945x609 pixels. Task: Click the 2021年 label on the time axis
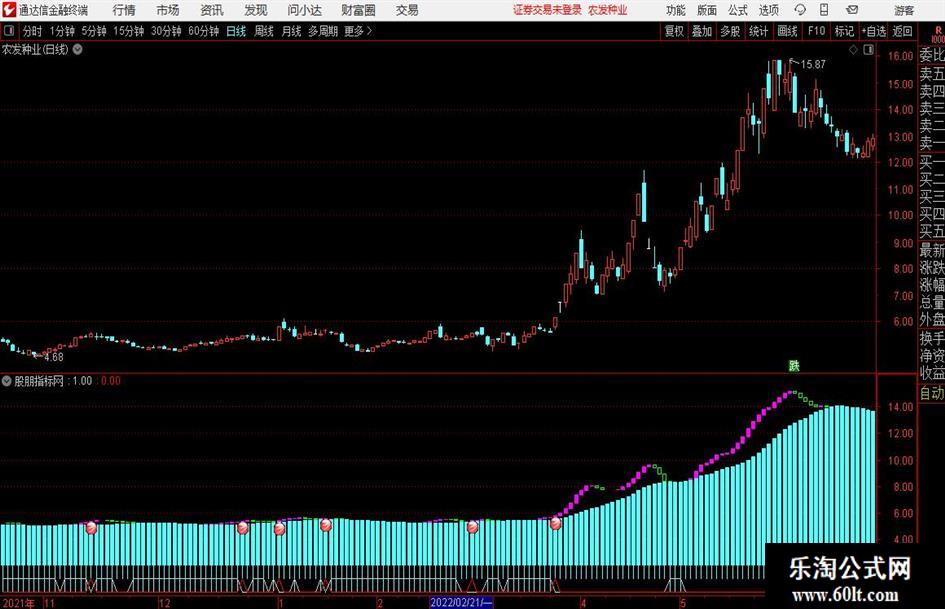[x=19, y=603]
